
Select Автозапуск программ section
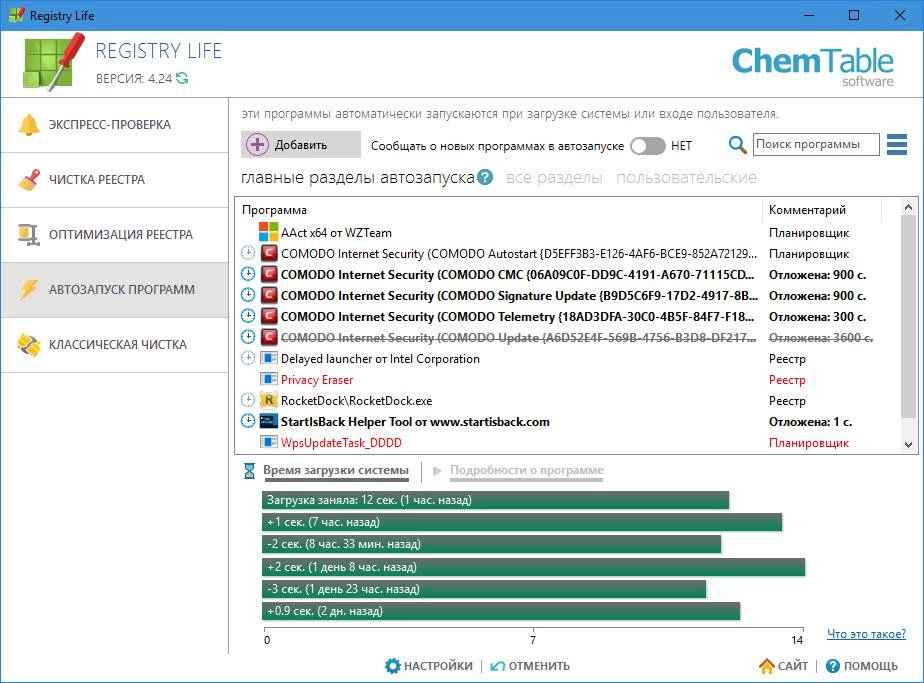pyautogui.click(x=114, y=289)
